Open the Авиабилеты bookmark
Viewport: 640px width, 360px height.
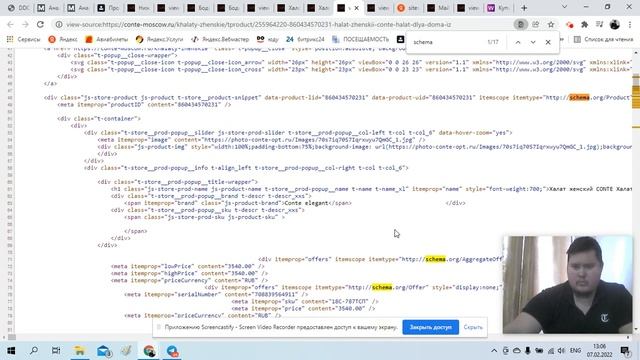point(107,40)
